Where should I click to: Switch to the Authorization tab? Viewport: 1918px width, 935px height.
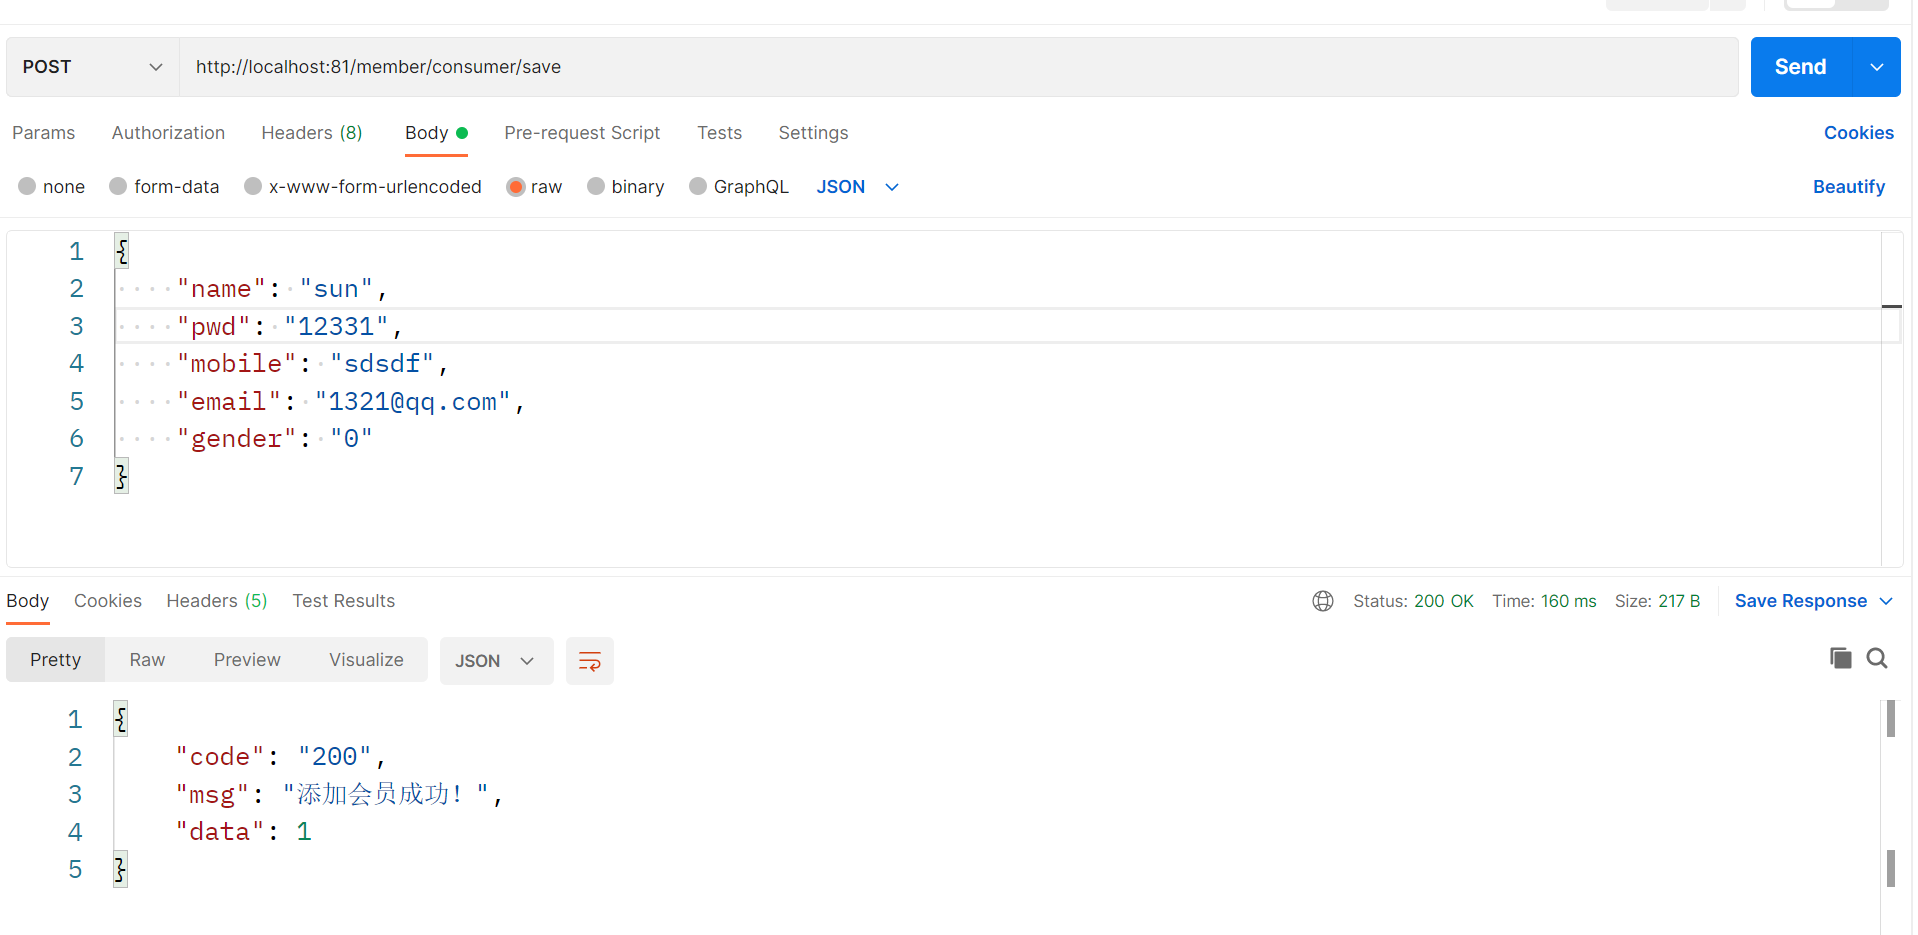(x=168, y=133)
